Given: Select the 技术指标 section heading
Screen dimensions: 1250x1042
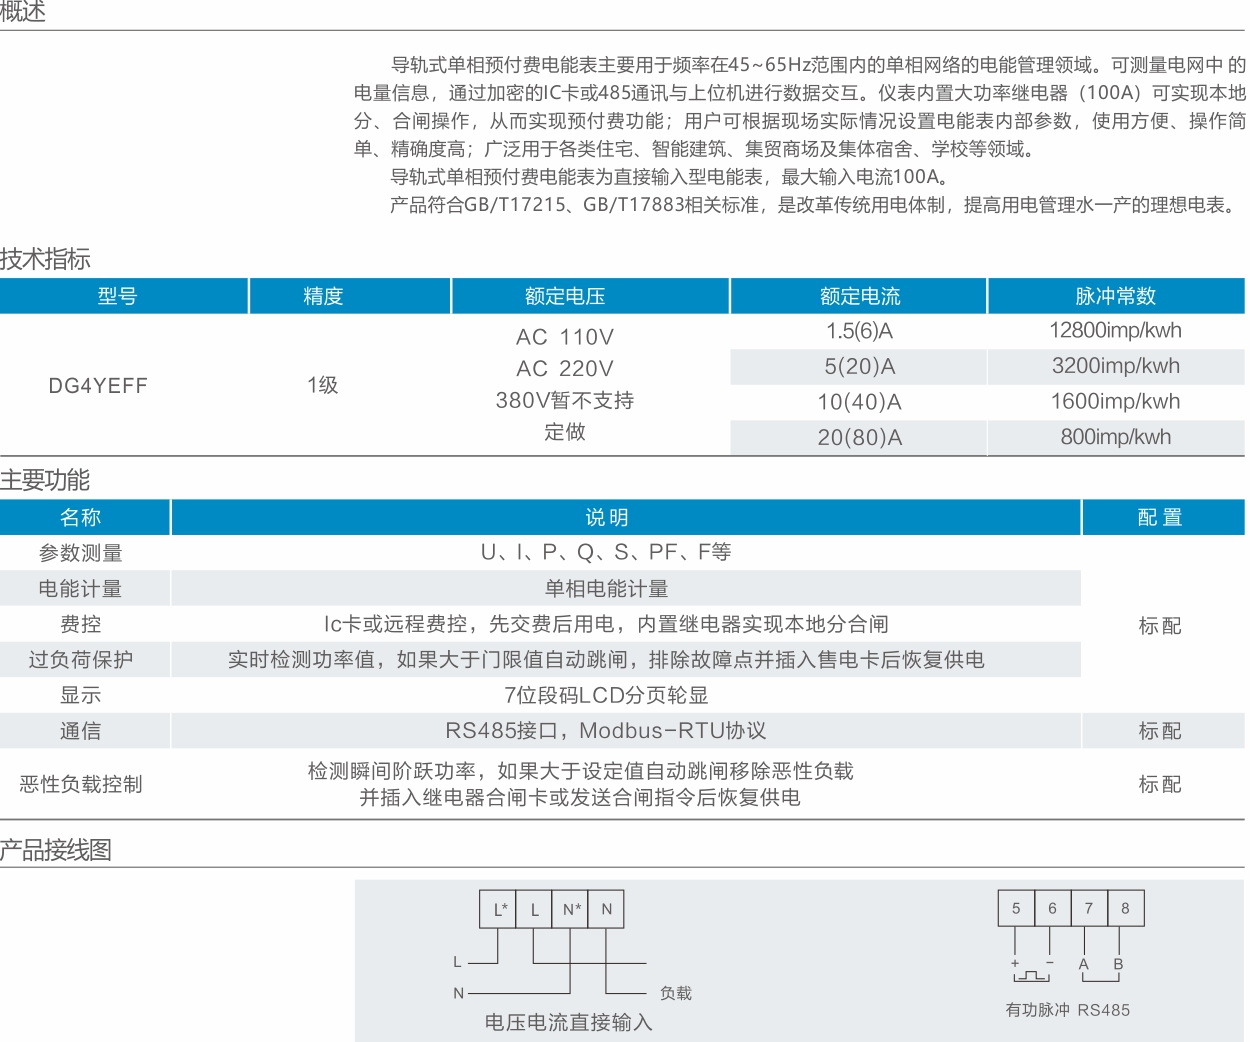Looking at the screenshot, I should (x=45, y=259).
